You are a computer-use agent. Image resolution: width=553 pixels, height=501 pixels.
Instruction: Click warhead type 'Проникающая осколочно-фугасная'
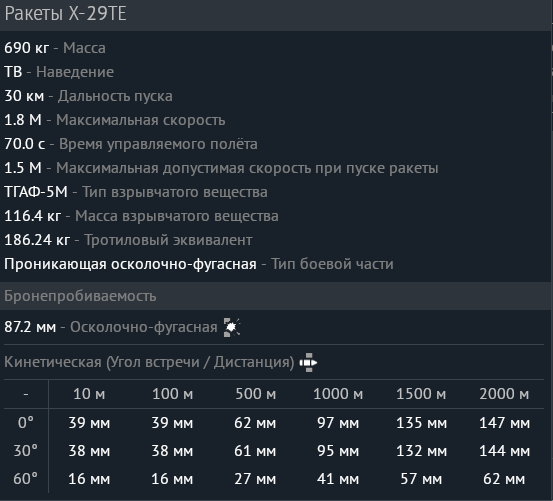(130, 264)
